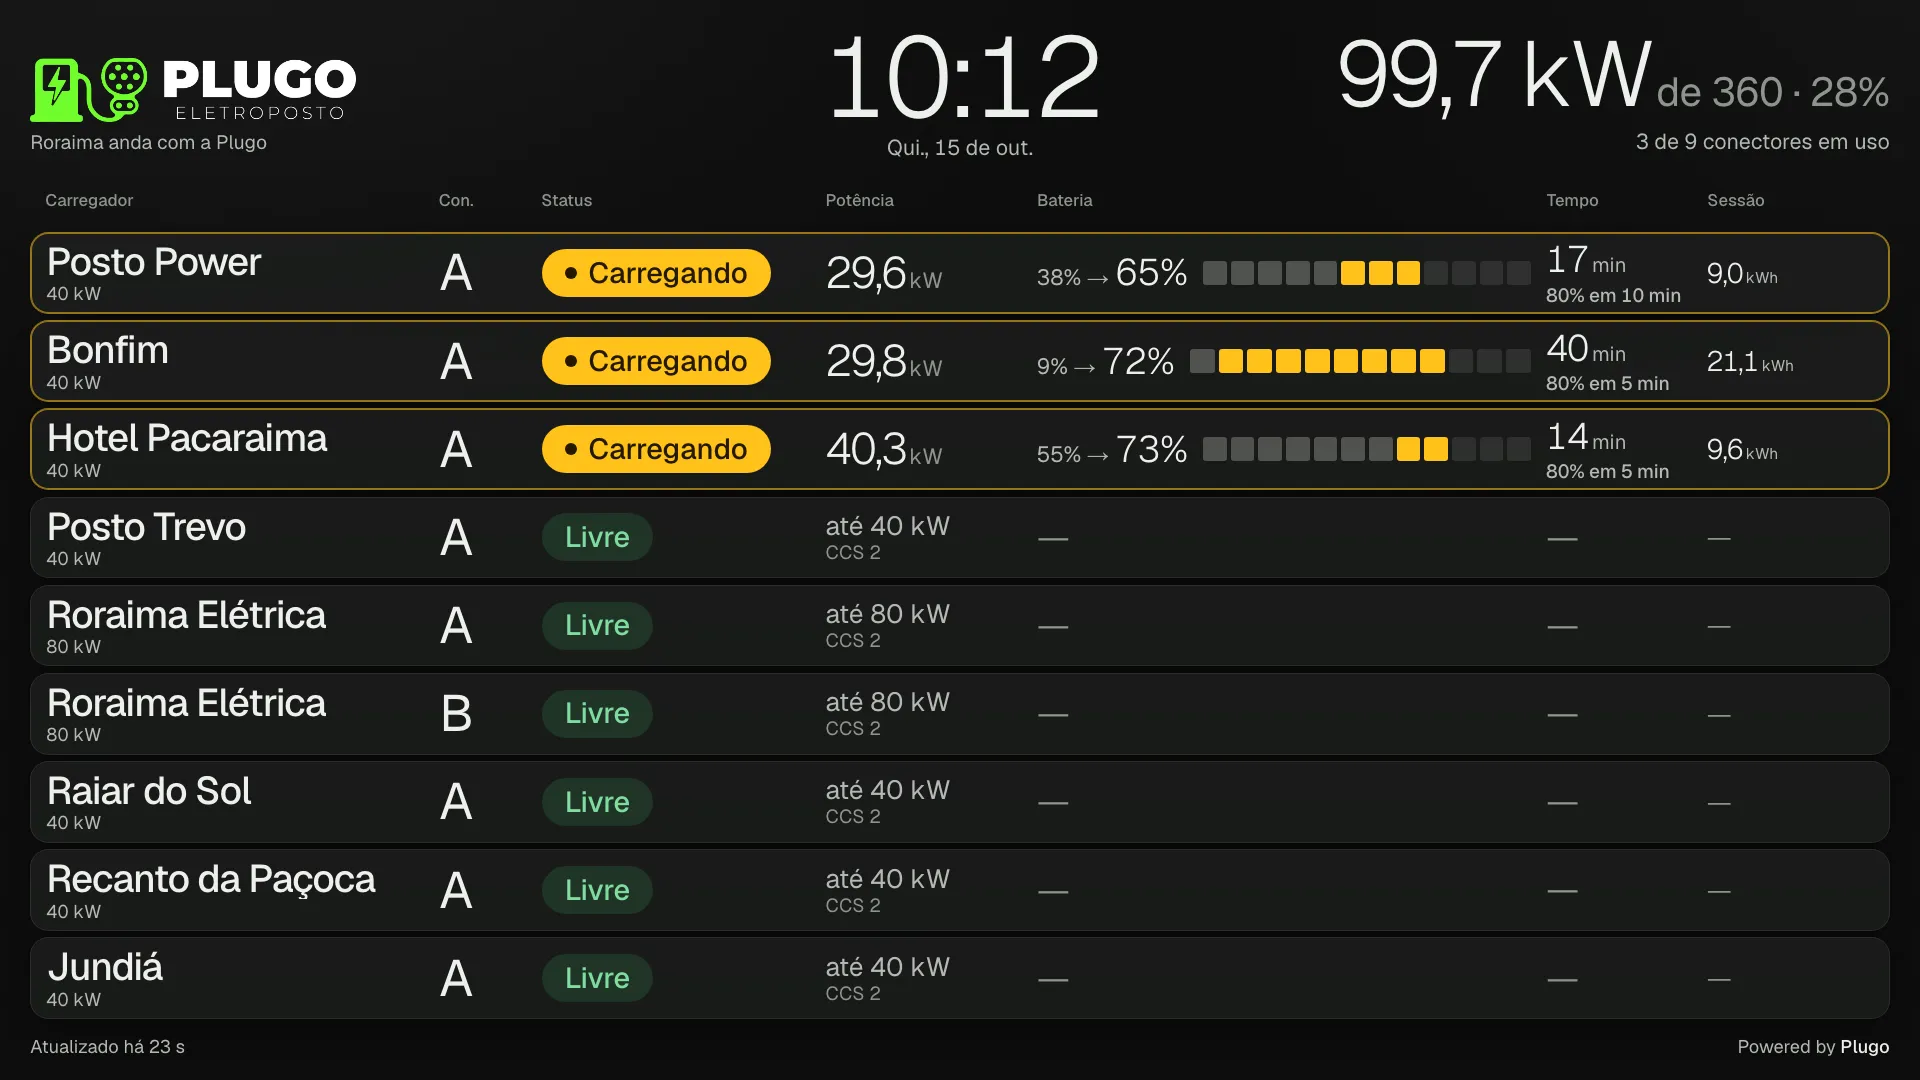The width and height of the screenshot is (1920, 1080).
Task: Click the 10:12 clock display
Action: 964,77
